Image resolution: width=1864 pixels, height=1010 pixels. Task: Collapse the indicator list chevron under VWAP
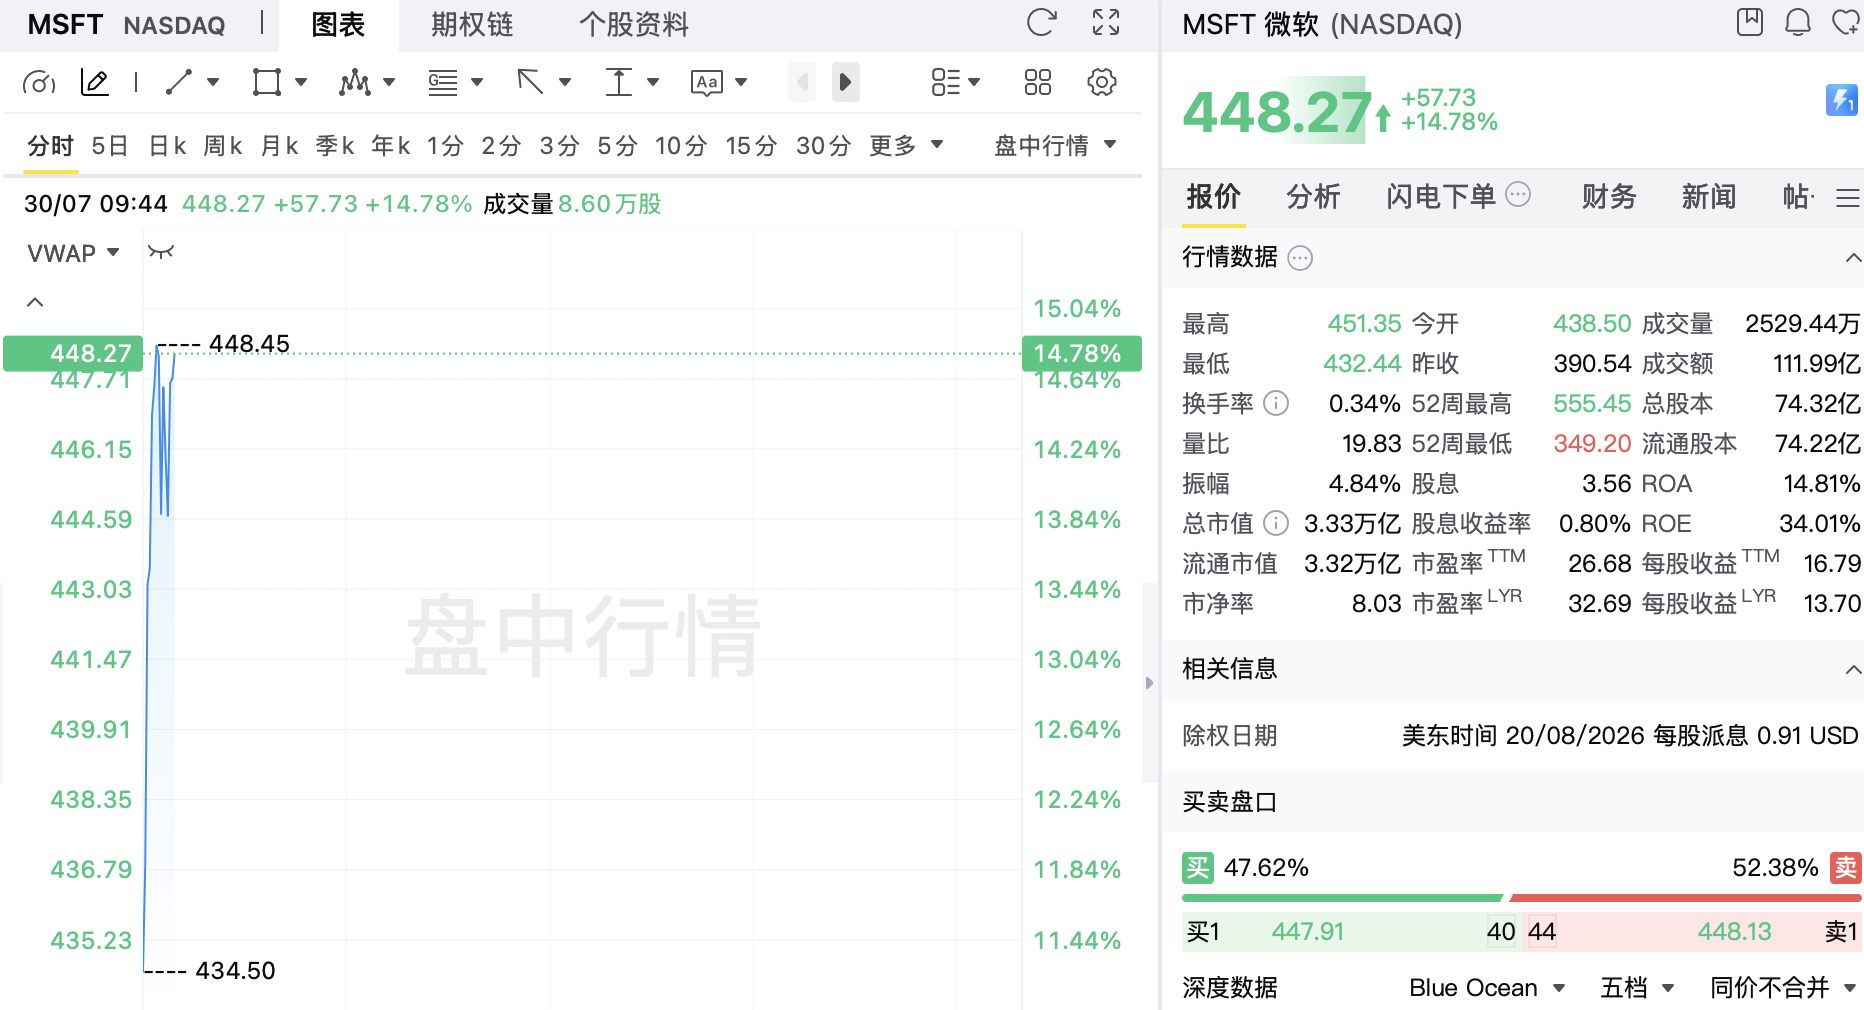click(x=35, y=302)
